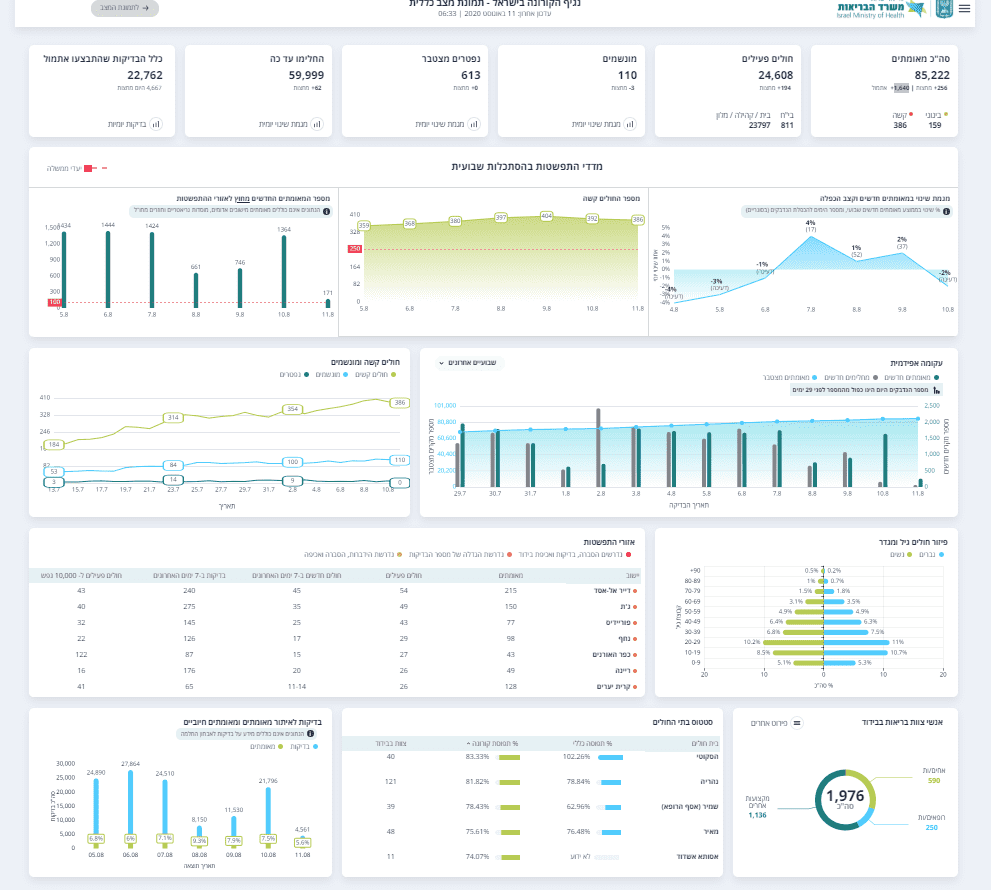Click info icon above doubling-rate chart

[946, 211]
